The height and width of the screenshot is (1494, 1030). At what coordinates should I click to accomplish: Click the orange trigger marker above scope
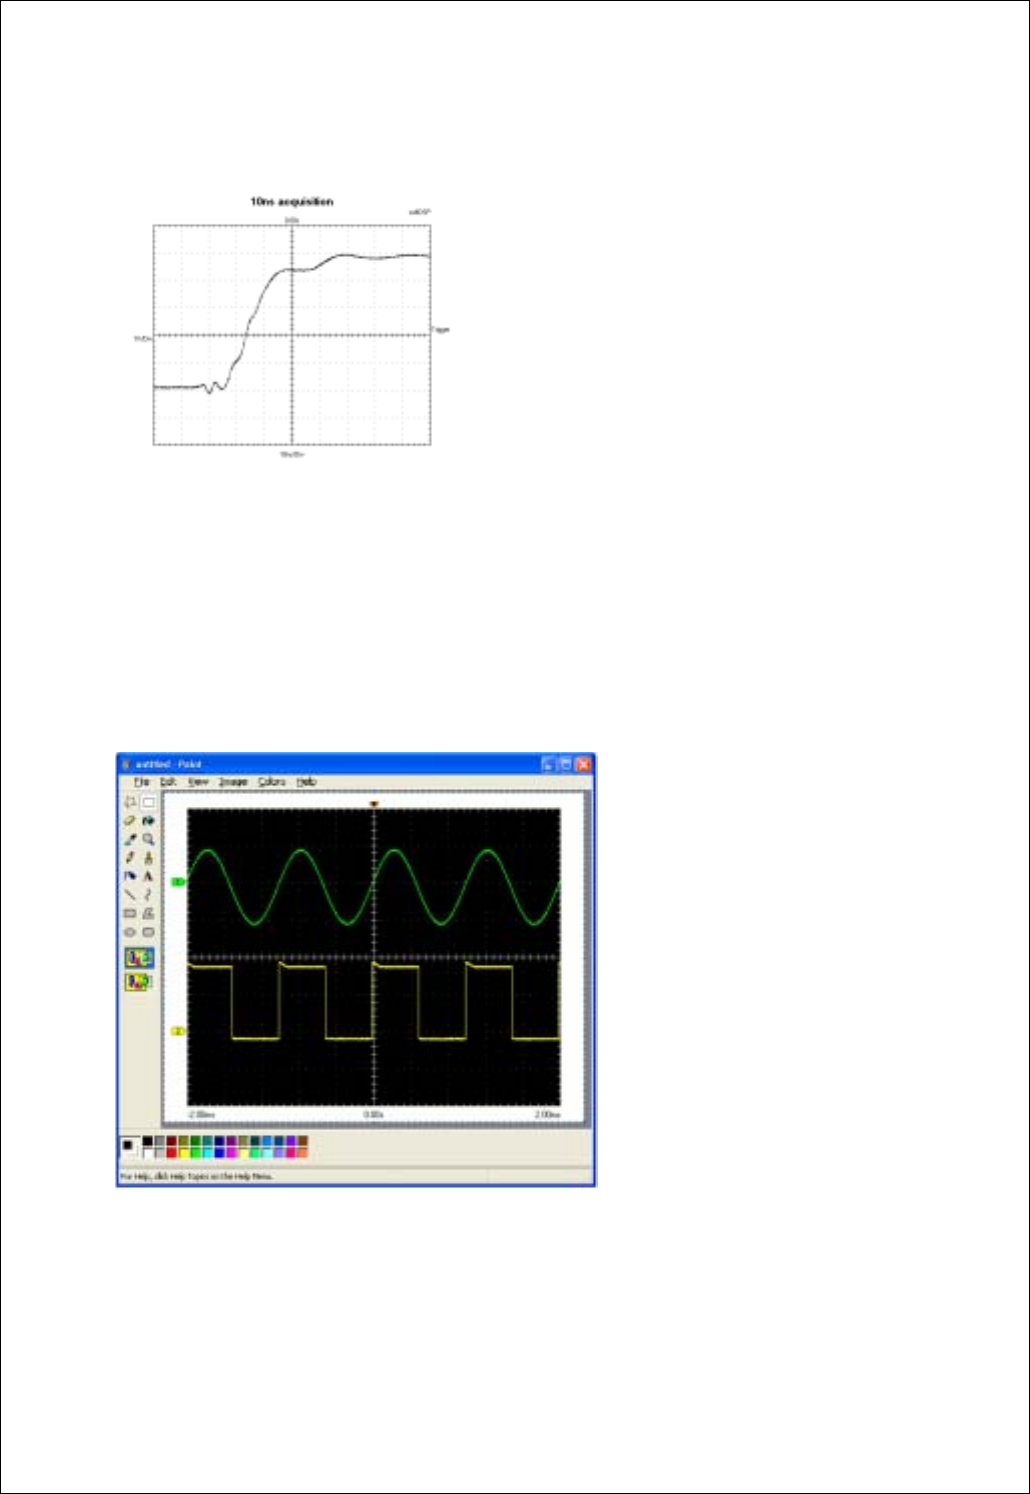(374, 804)
